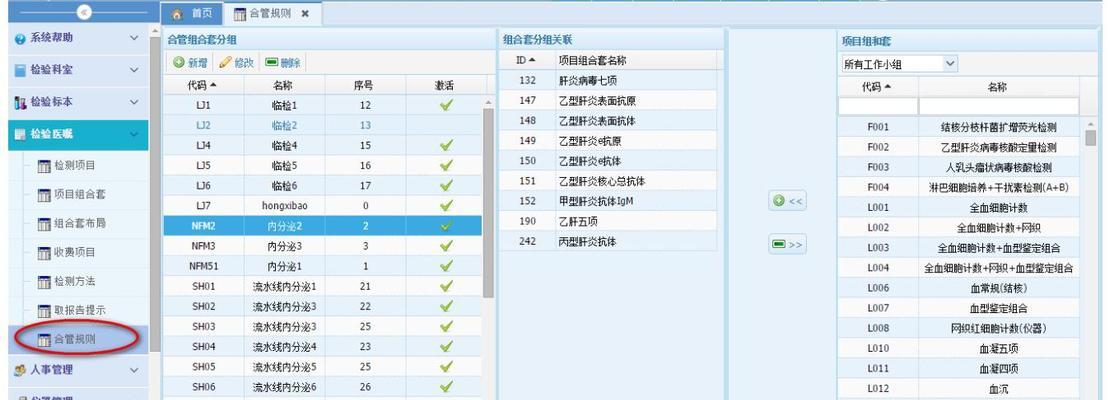Click the pencil icon of 修改
Screen dimensions: 1114x400
coord(225,63)
